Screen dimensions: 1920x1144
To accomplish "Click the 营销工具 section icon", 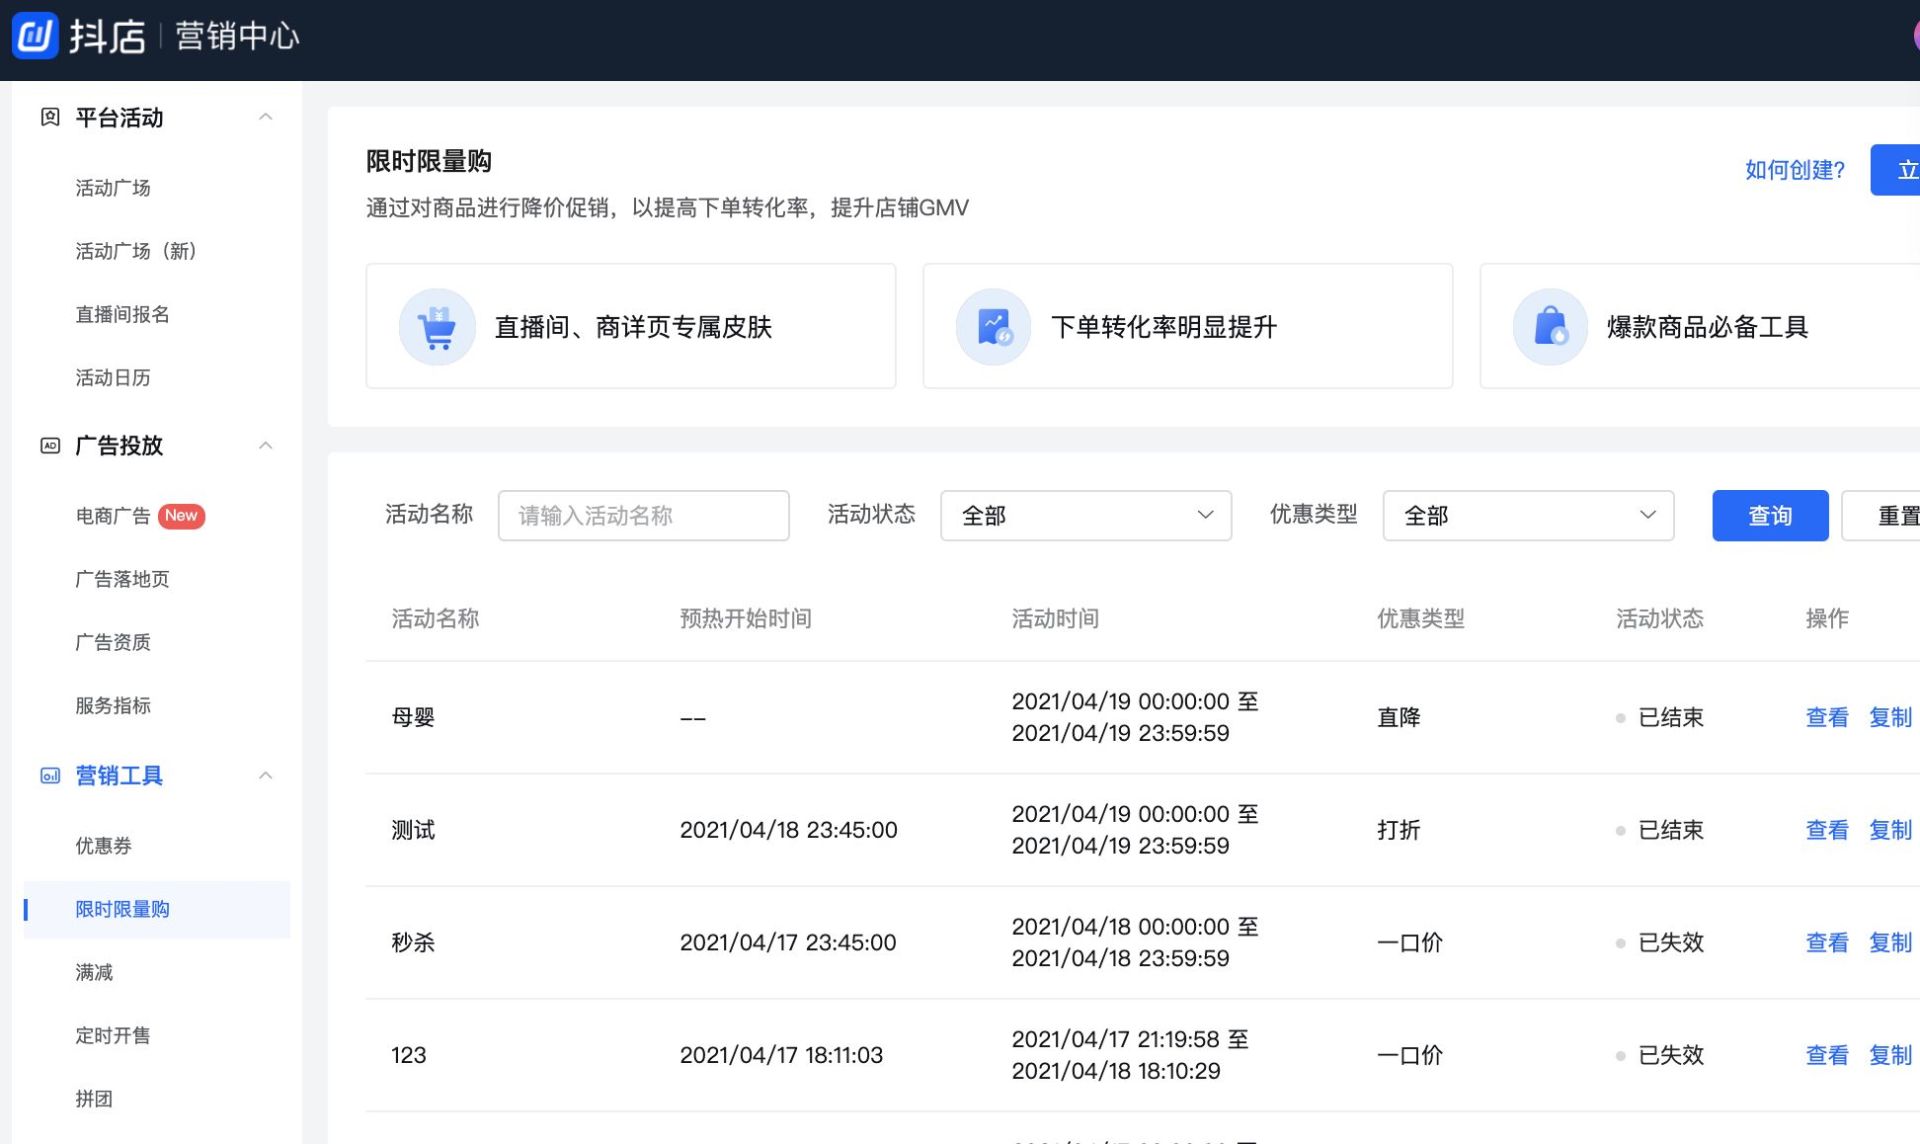I will 50,776.
